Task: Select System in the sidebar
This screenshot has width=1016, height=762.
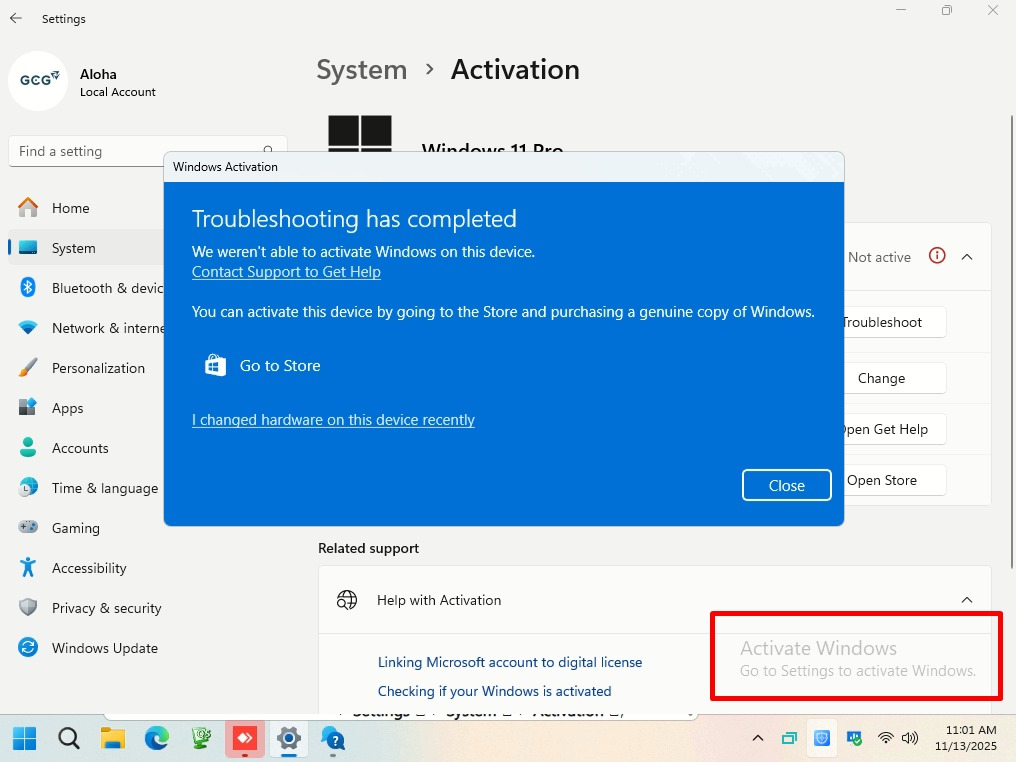Action: tap(86, 248)
